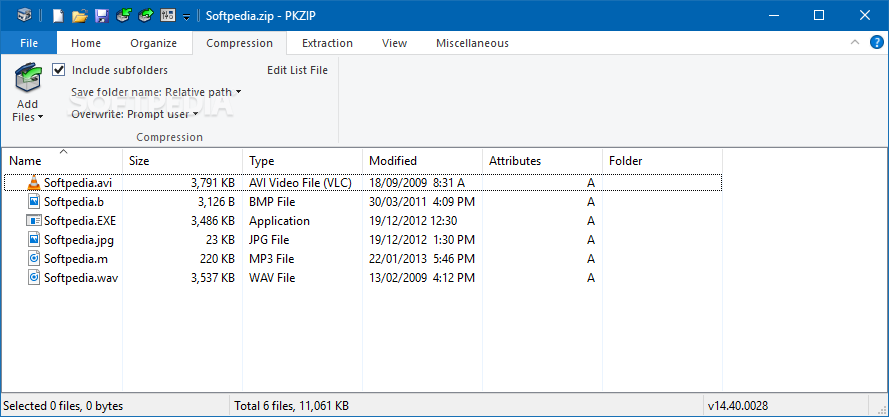
Task: Click the Open folder icon in quick access toolbar
Action: pos(80,15)
